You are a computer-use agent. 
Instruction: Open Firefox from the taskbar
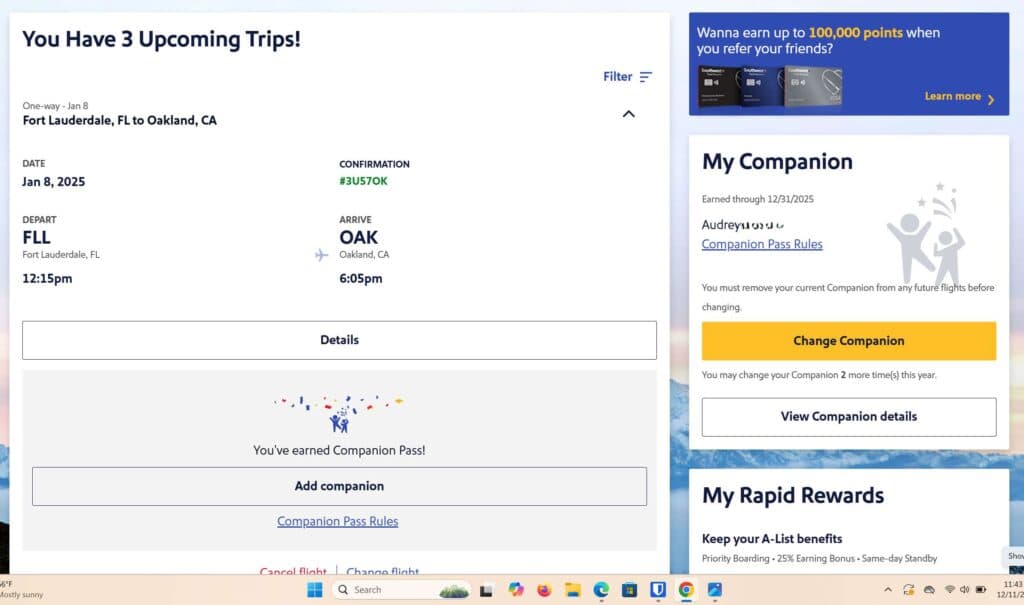[544, 590]
